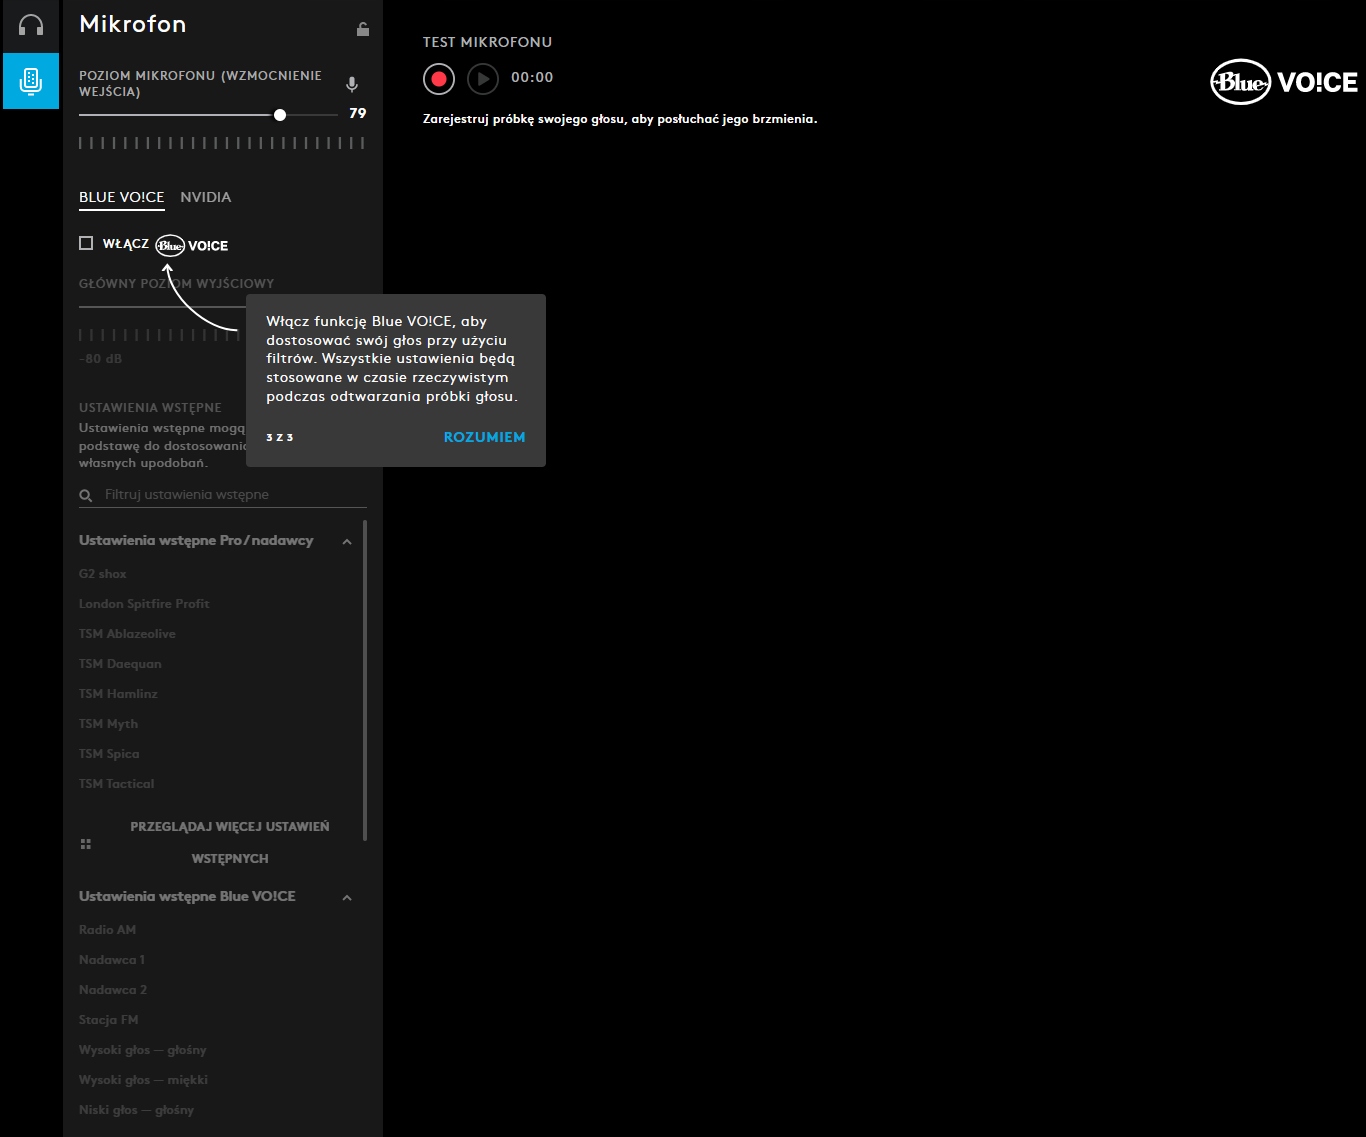Focus the Filtruj ustawienia wstępne search field
Viewport: 1366px width, 1137px height.
coord(223,495)
